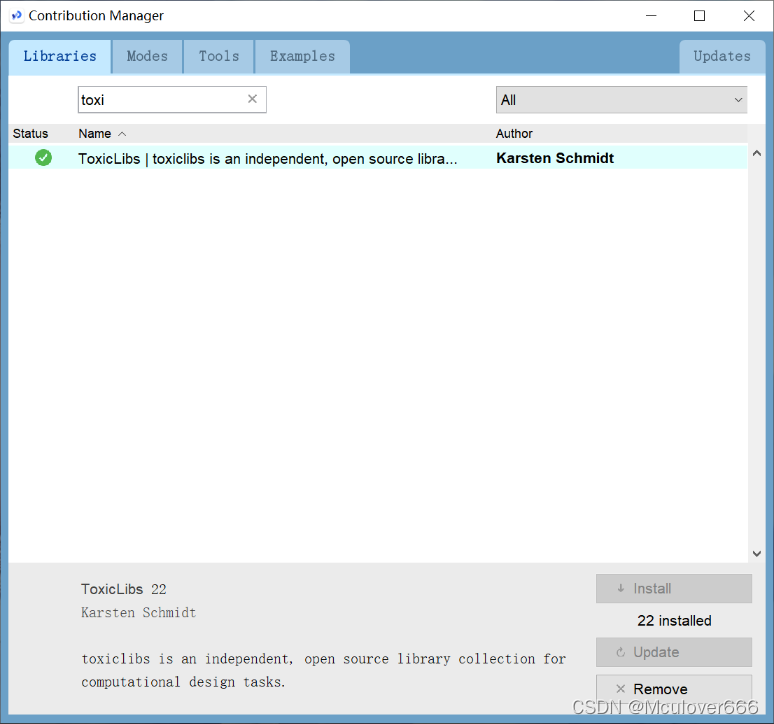
Task: Click the list scrollbar down arrow
Action: [757, 554]
